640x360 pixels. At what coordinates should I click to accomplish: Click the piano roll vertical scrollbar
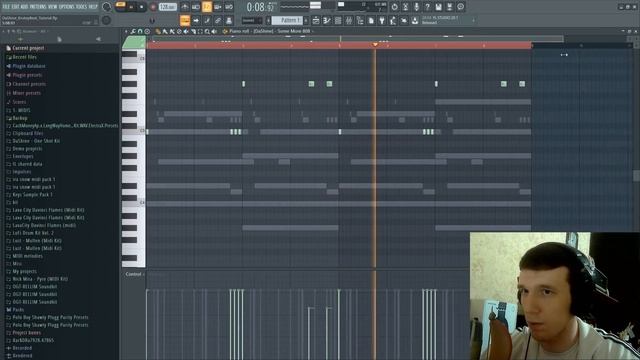[636, 176]
